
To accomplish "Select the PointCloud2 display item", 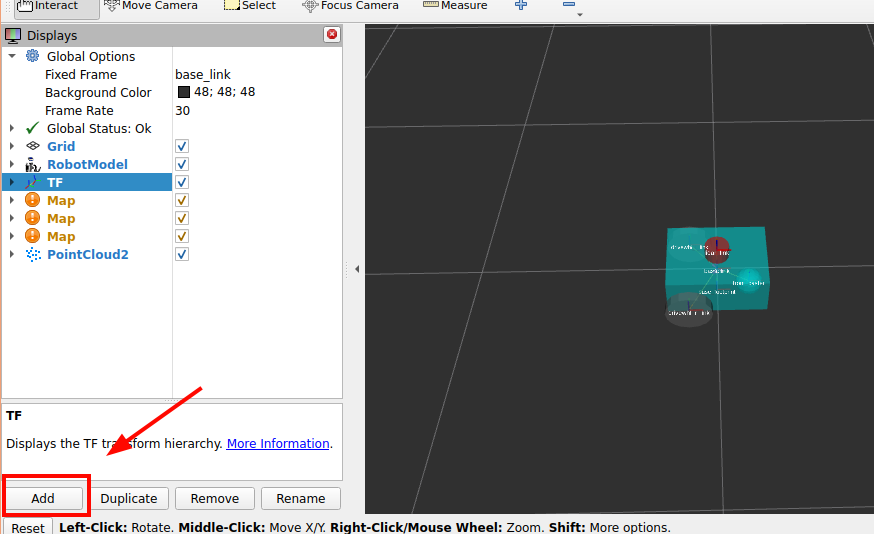I will click(87, 254).
